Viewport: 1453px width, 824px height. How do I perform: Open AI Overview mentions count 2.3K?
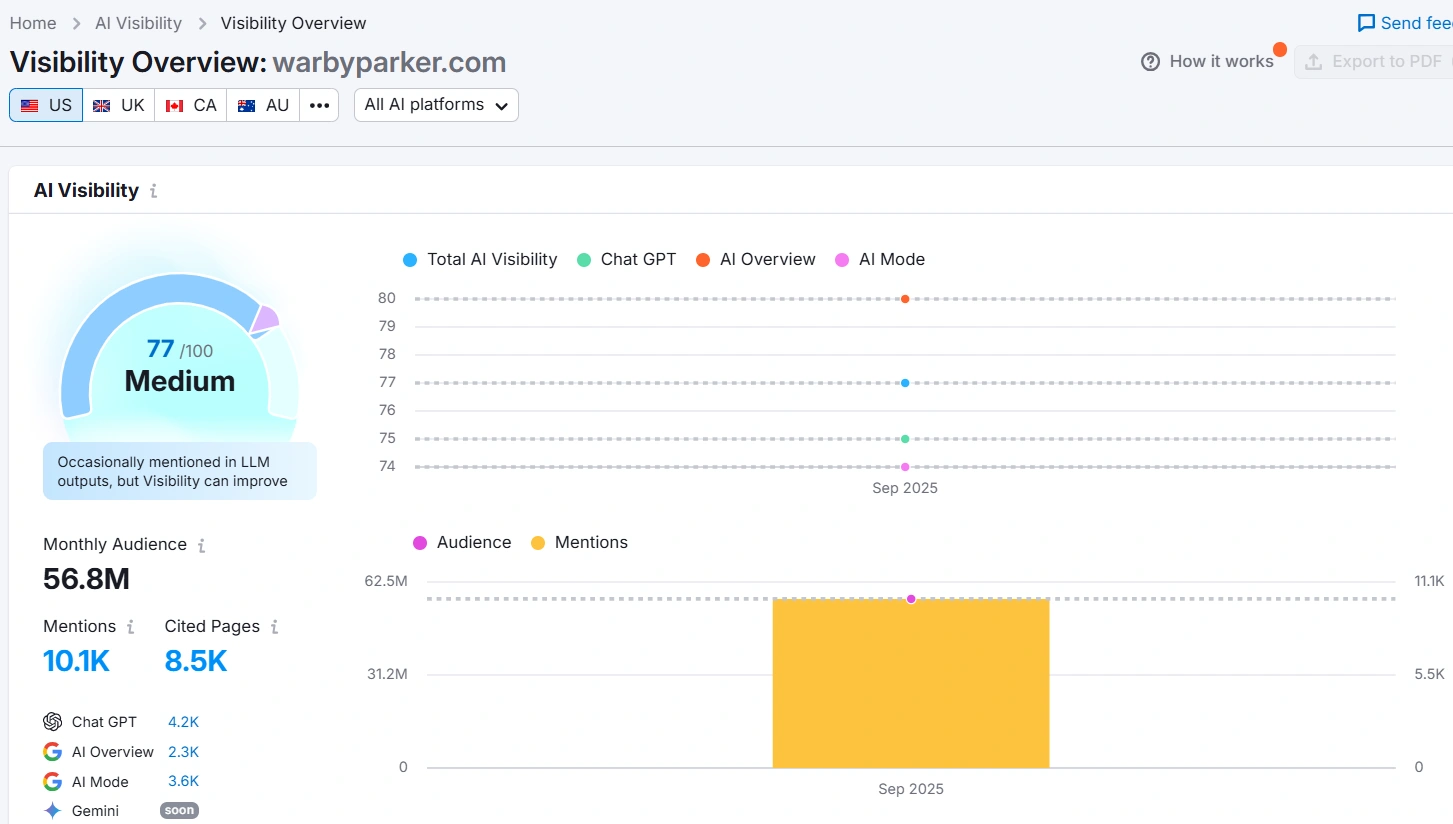[184, 752]
